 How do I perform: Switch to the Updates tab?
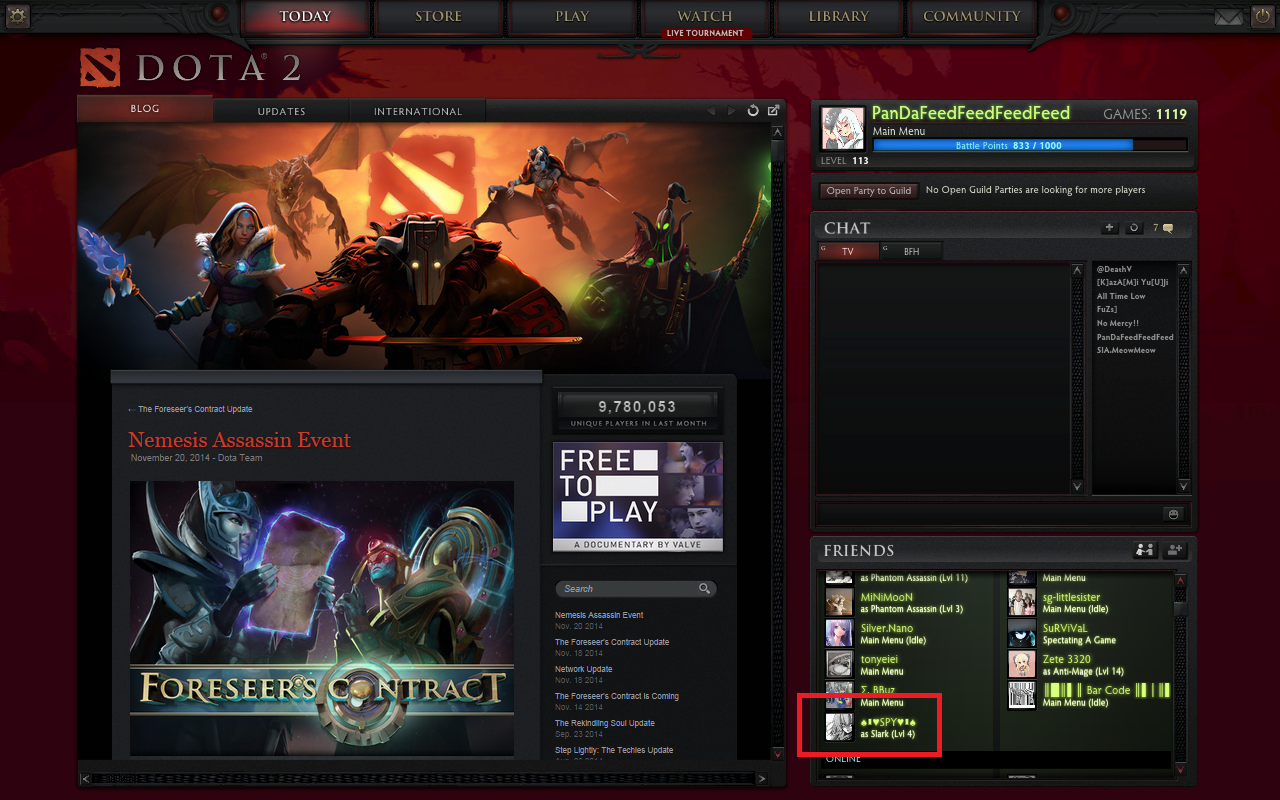click(x=281, y=111)
